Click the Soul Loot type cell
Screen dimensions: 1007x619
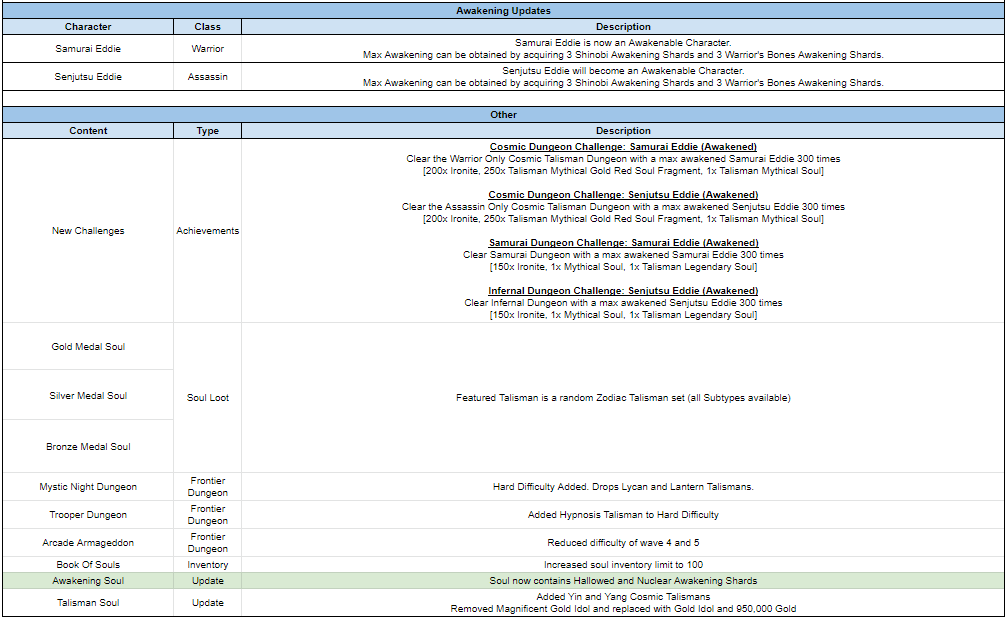coord(208,398)
